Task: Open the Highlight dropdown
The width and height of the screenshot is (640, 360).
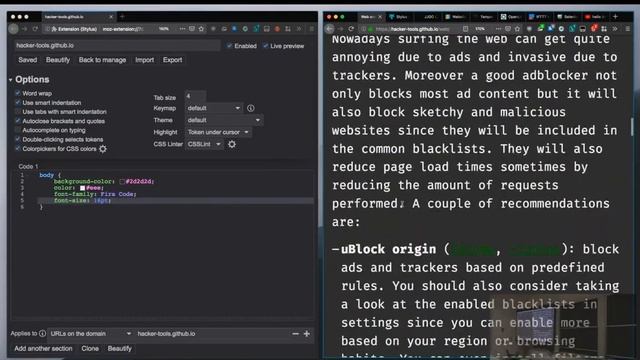Action: (x=218, y=132)
